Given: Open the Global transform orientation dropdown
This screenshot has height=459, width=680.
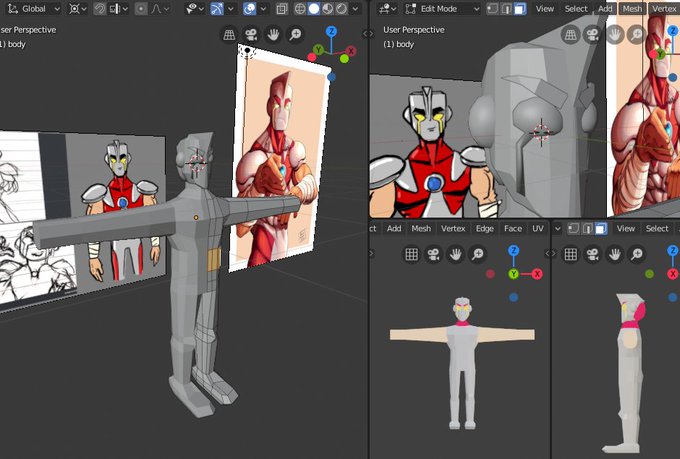Looking at the screenshot, I should (34, 9).
